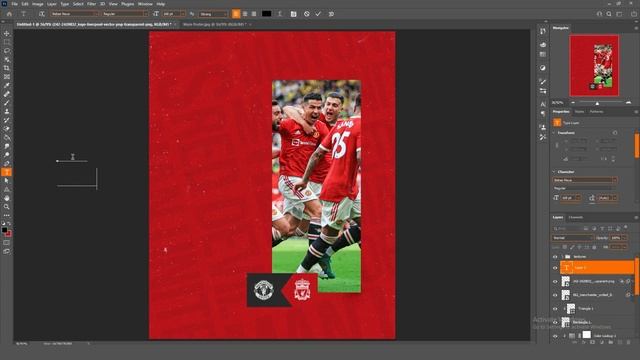Toggle visibility of Triangle 1 layer

[555, 309]
